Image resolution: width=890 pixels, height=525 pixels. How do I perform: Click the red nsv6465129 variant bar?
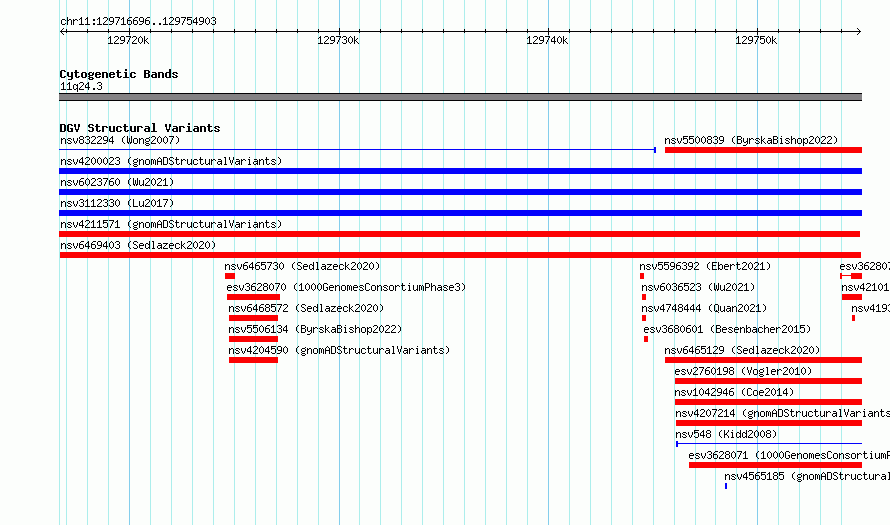pos(763,360)
